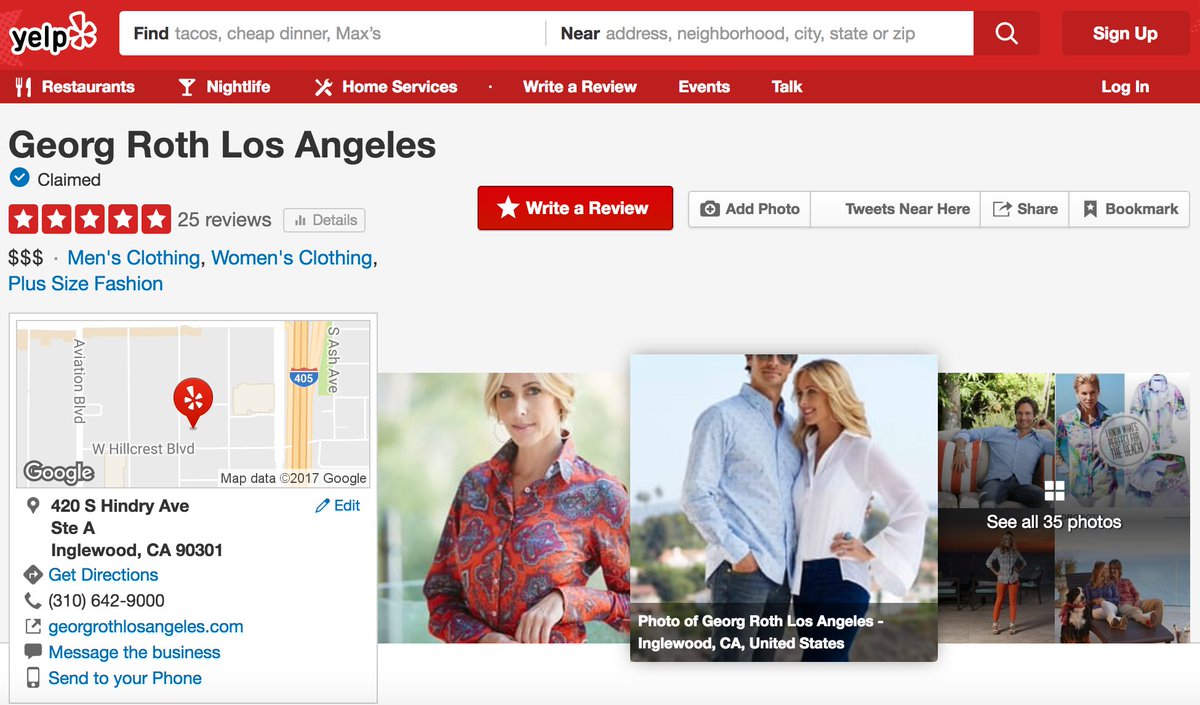Click the Share button

pyautogui.click(x=1025, y=209)
